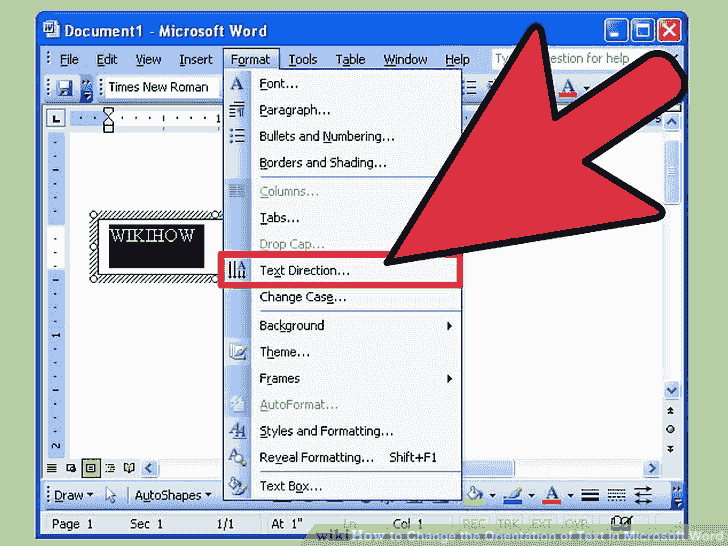The image size is (728, 546).
Task: Click the first-line indent marker on ruler
Action: coord(108,112)
